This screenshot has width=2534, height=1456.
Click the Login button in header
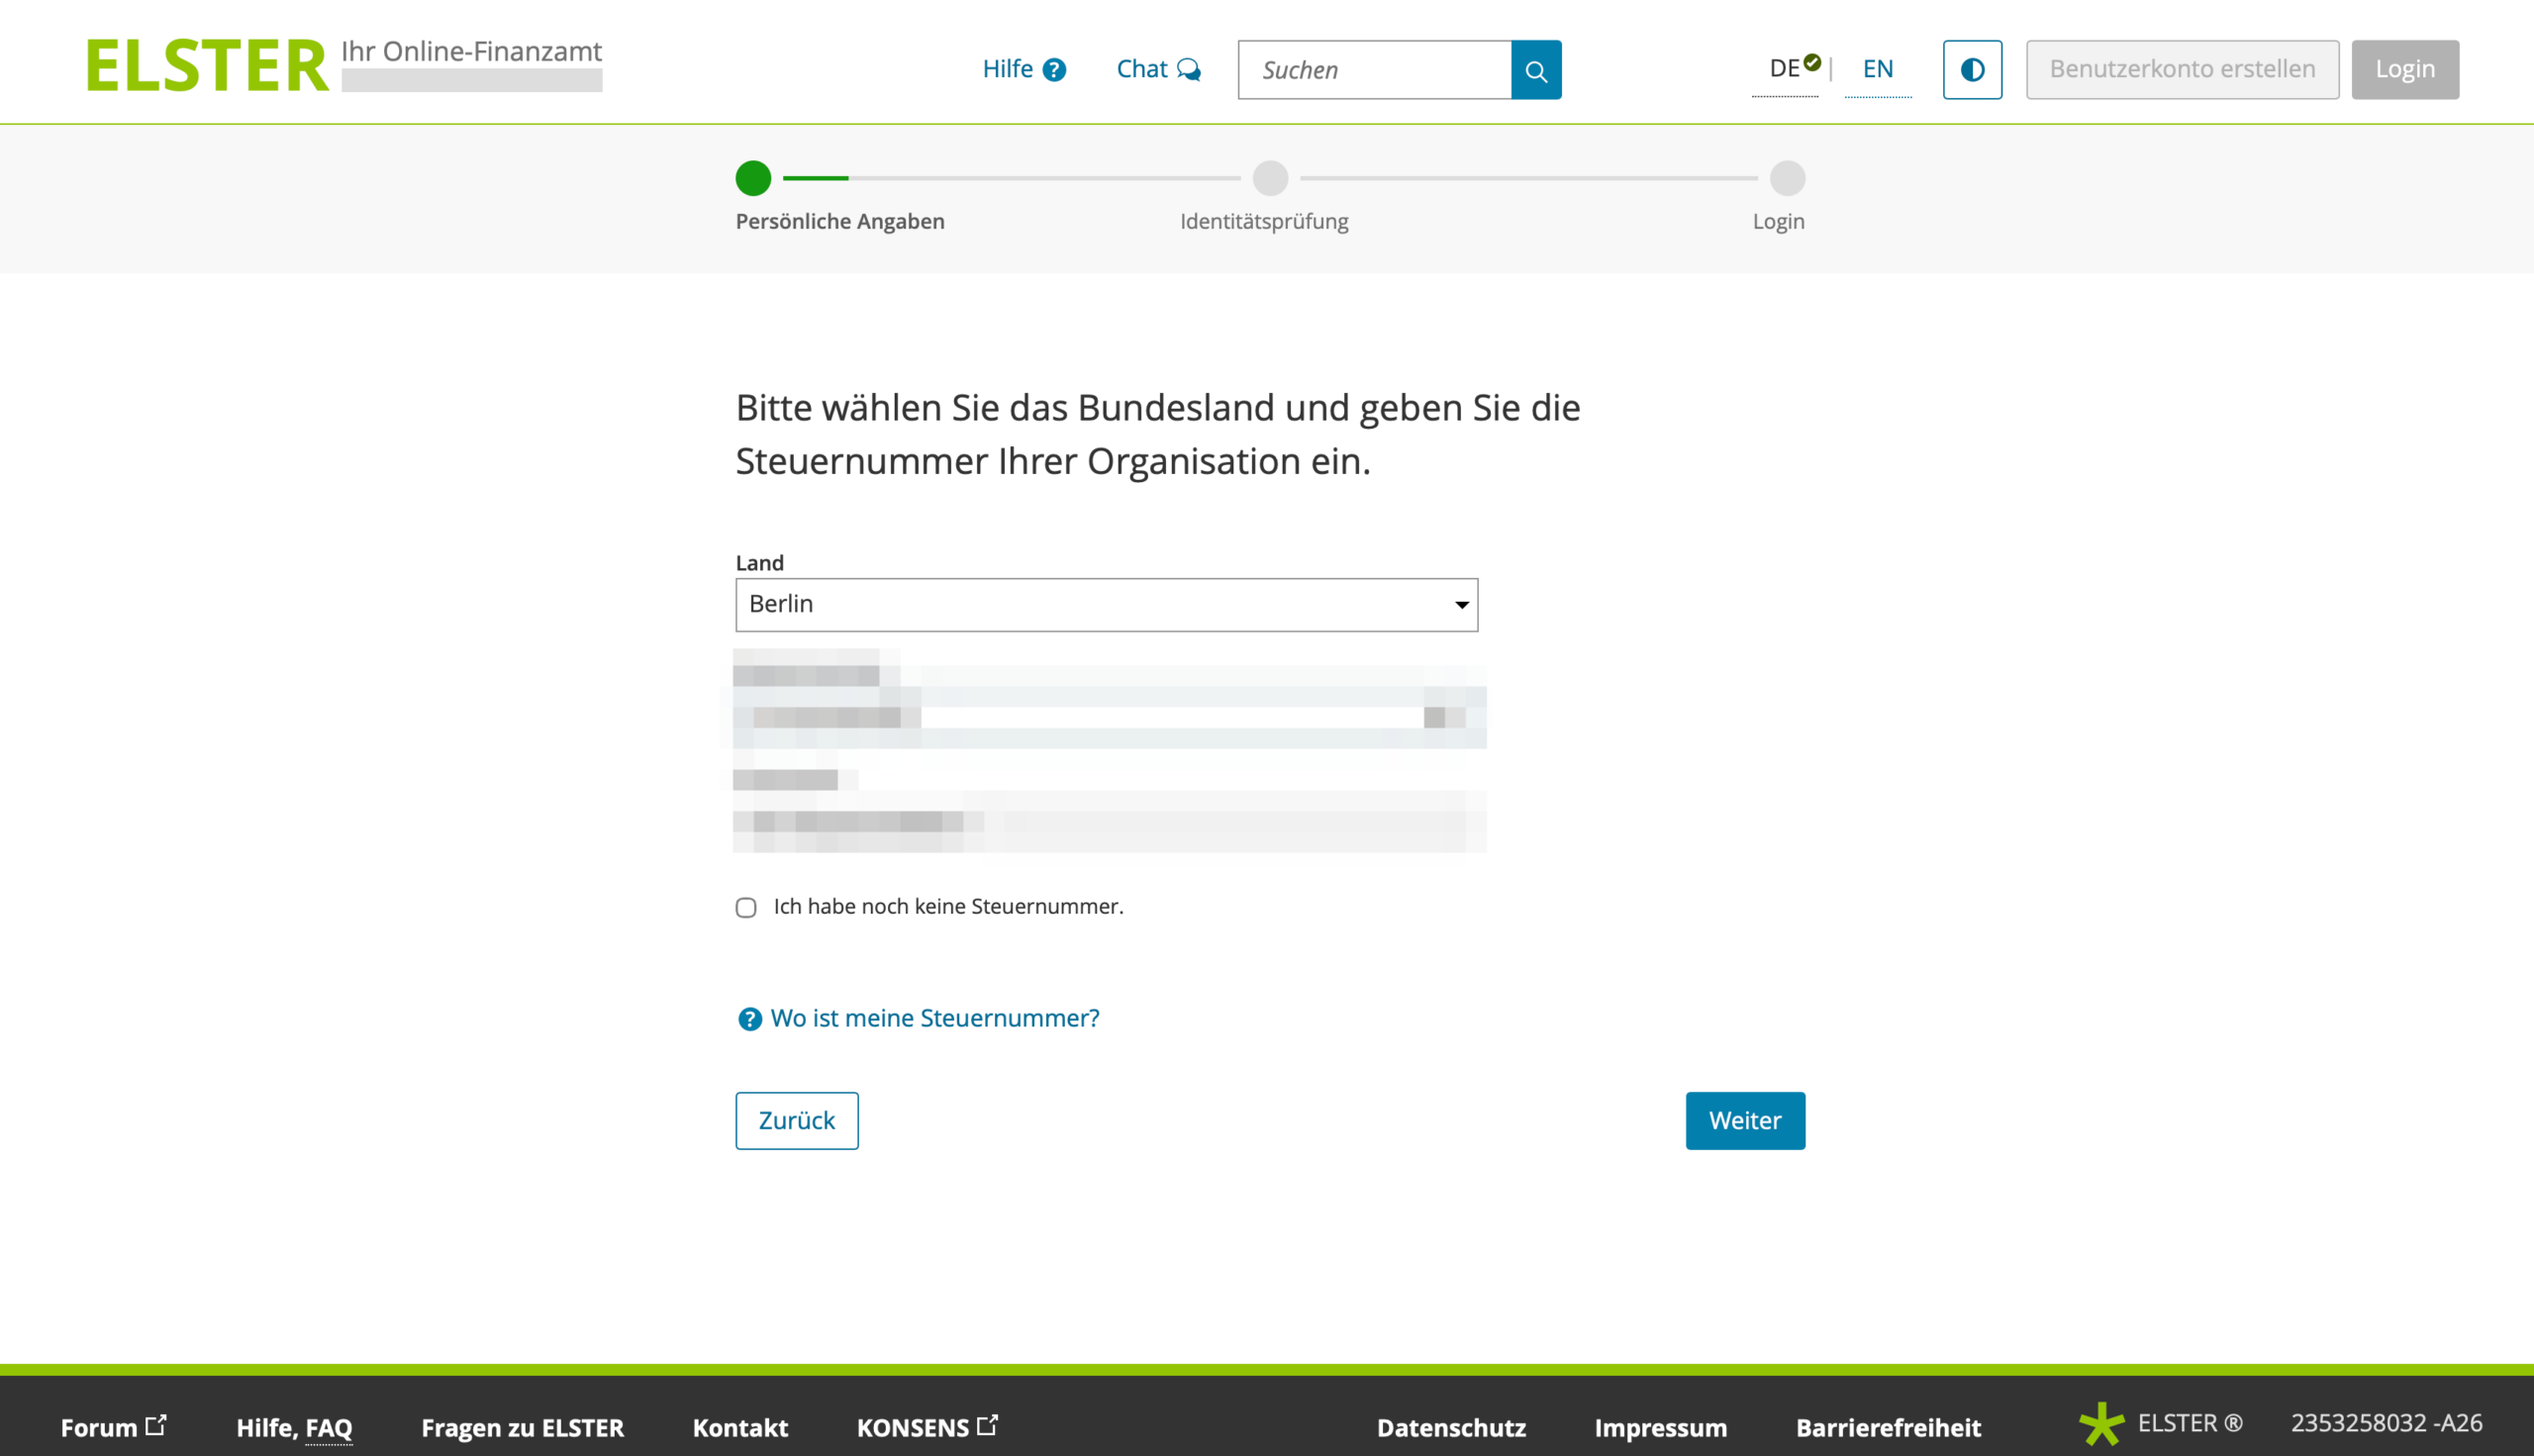coord(2405,69)
